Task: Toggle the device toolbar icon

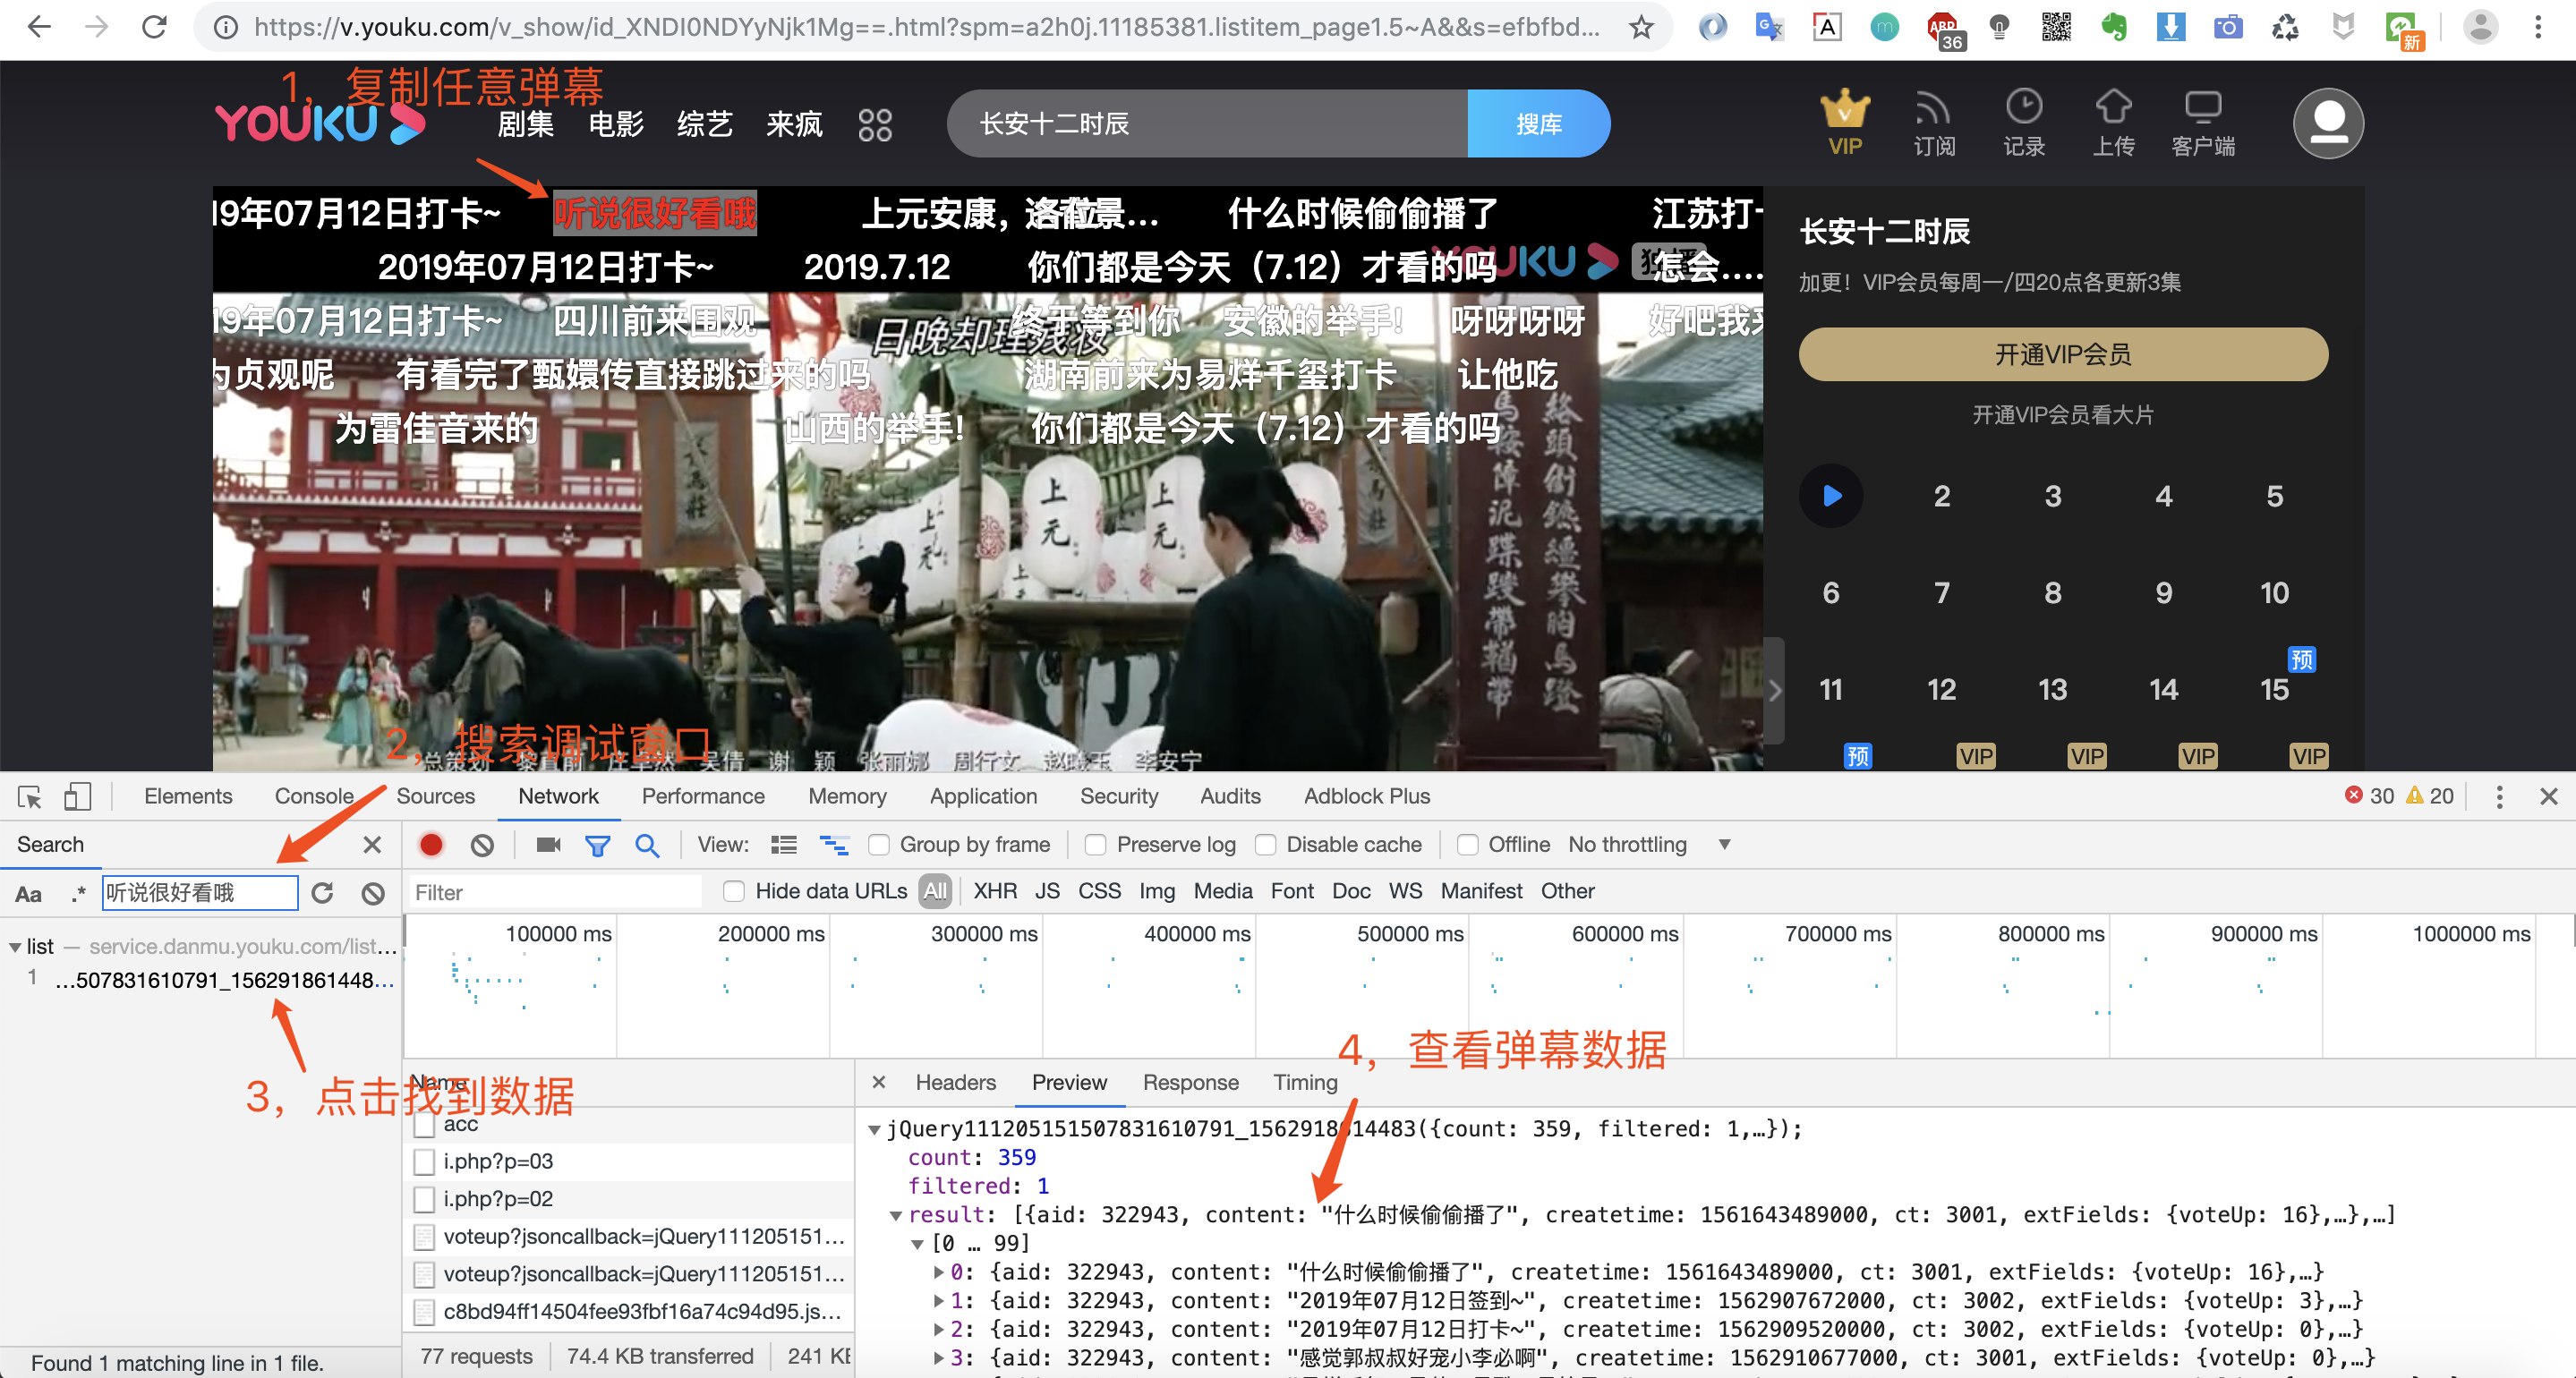Action: [77, 796]
